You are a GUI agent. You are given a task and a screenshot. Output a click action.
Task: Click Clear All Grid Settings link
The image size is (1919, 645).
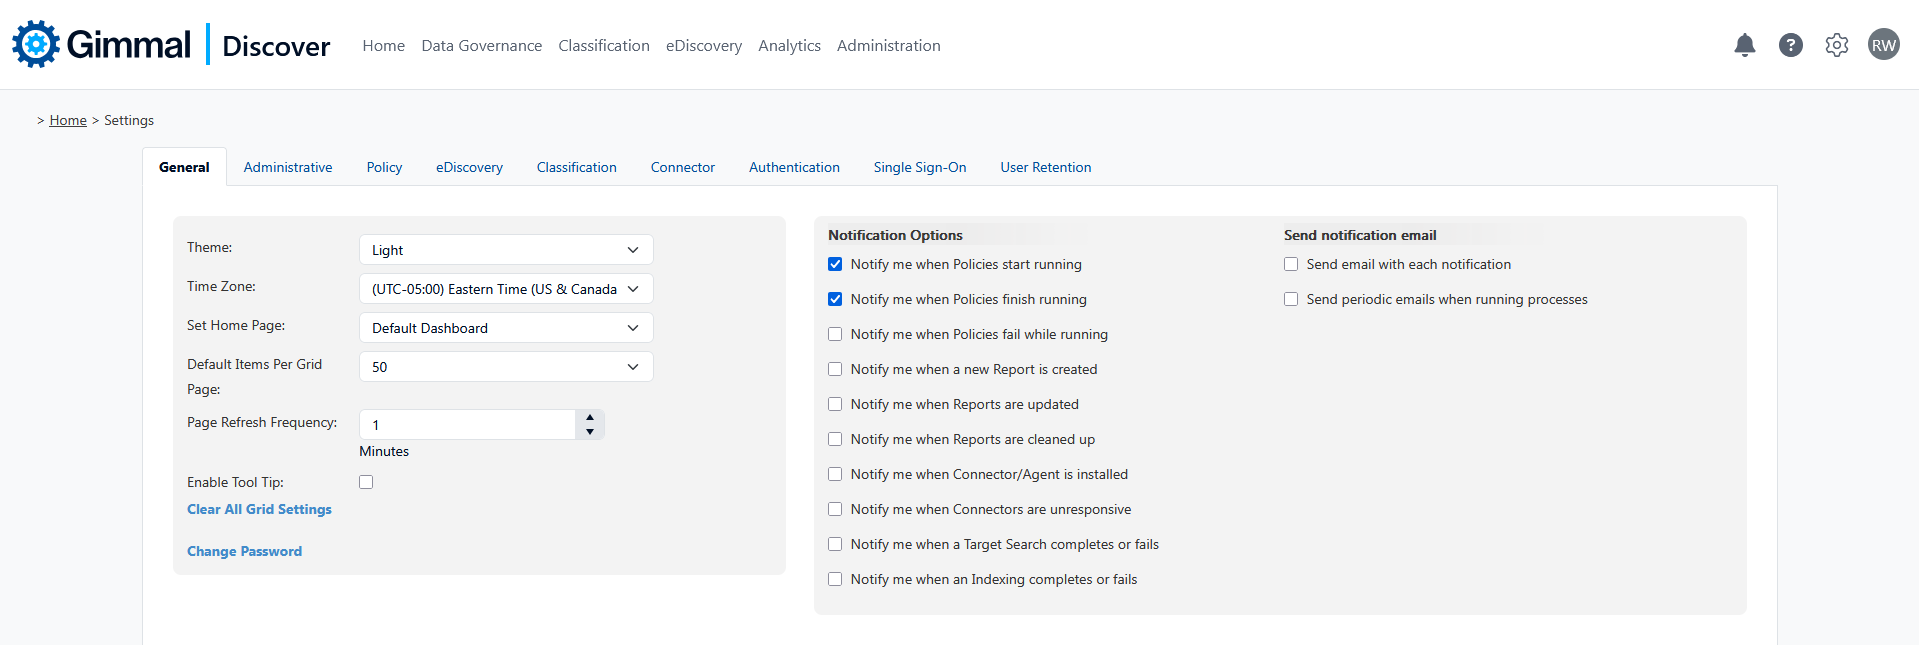[x=259, y=509]
